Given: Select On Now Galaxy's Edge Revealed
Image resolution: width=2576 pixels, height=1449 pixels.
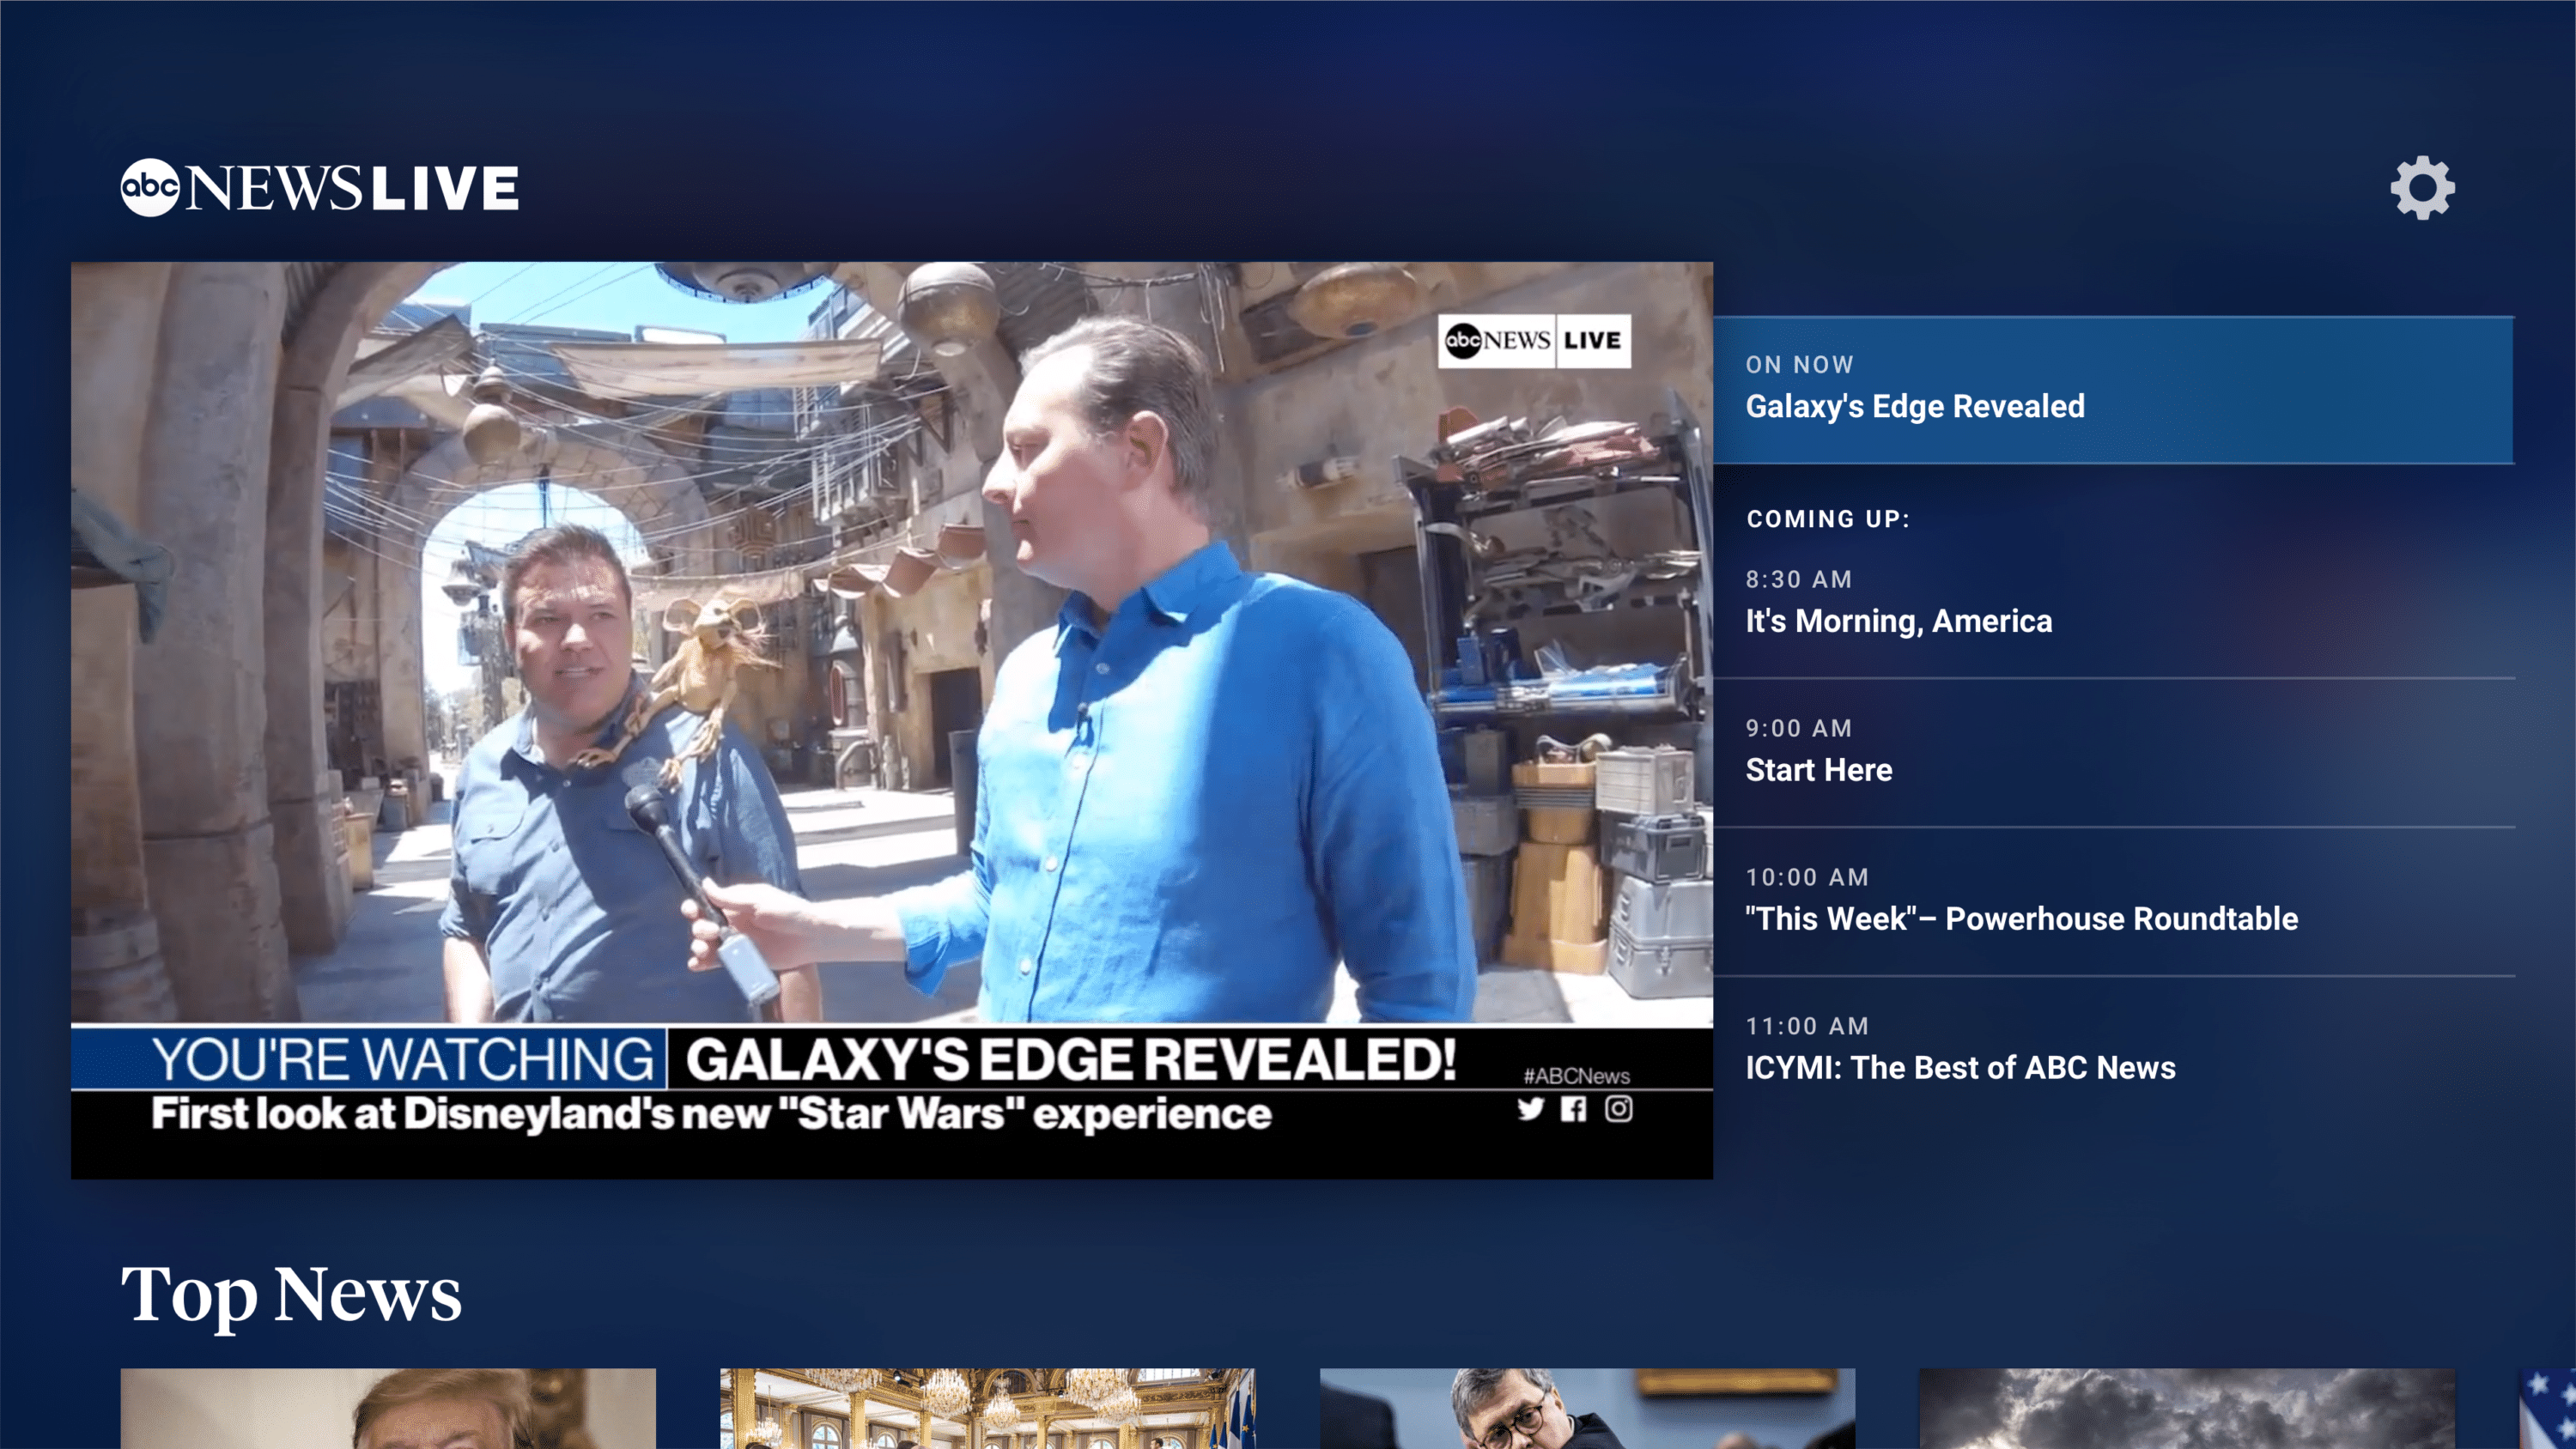Looking at the screenshot, I should click(x=2112, y=390).
